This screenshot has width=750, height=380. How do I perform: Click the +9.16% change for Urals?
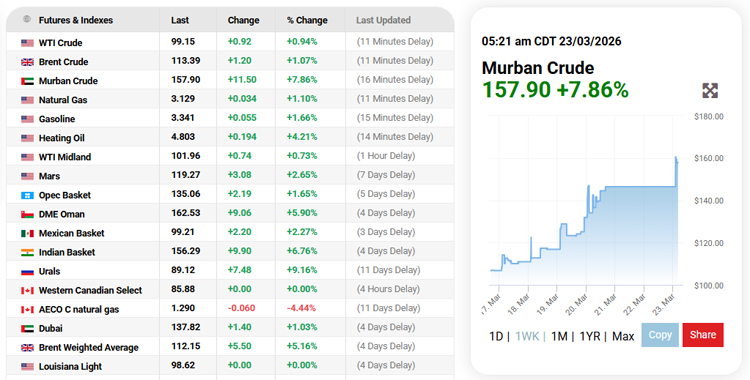click(x=302, y=270)
